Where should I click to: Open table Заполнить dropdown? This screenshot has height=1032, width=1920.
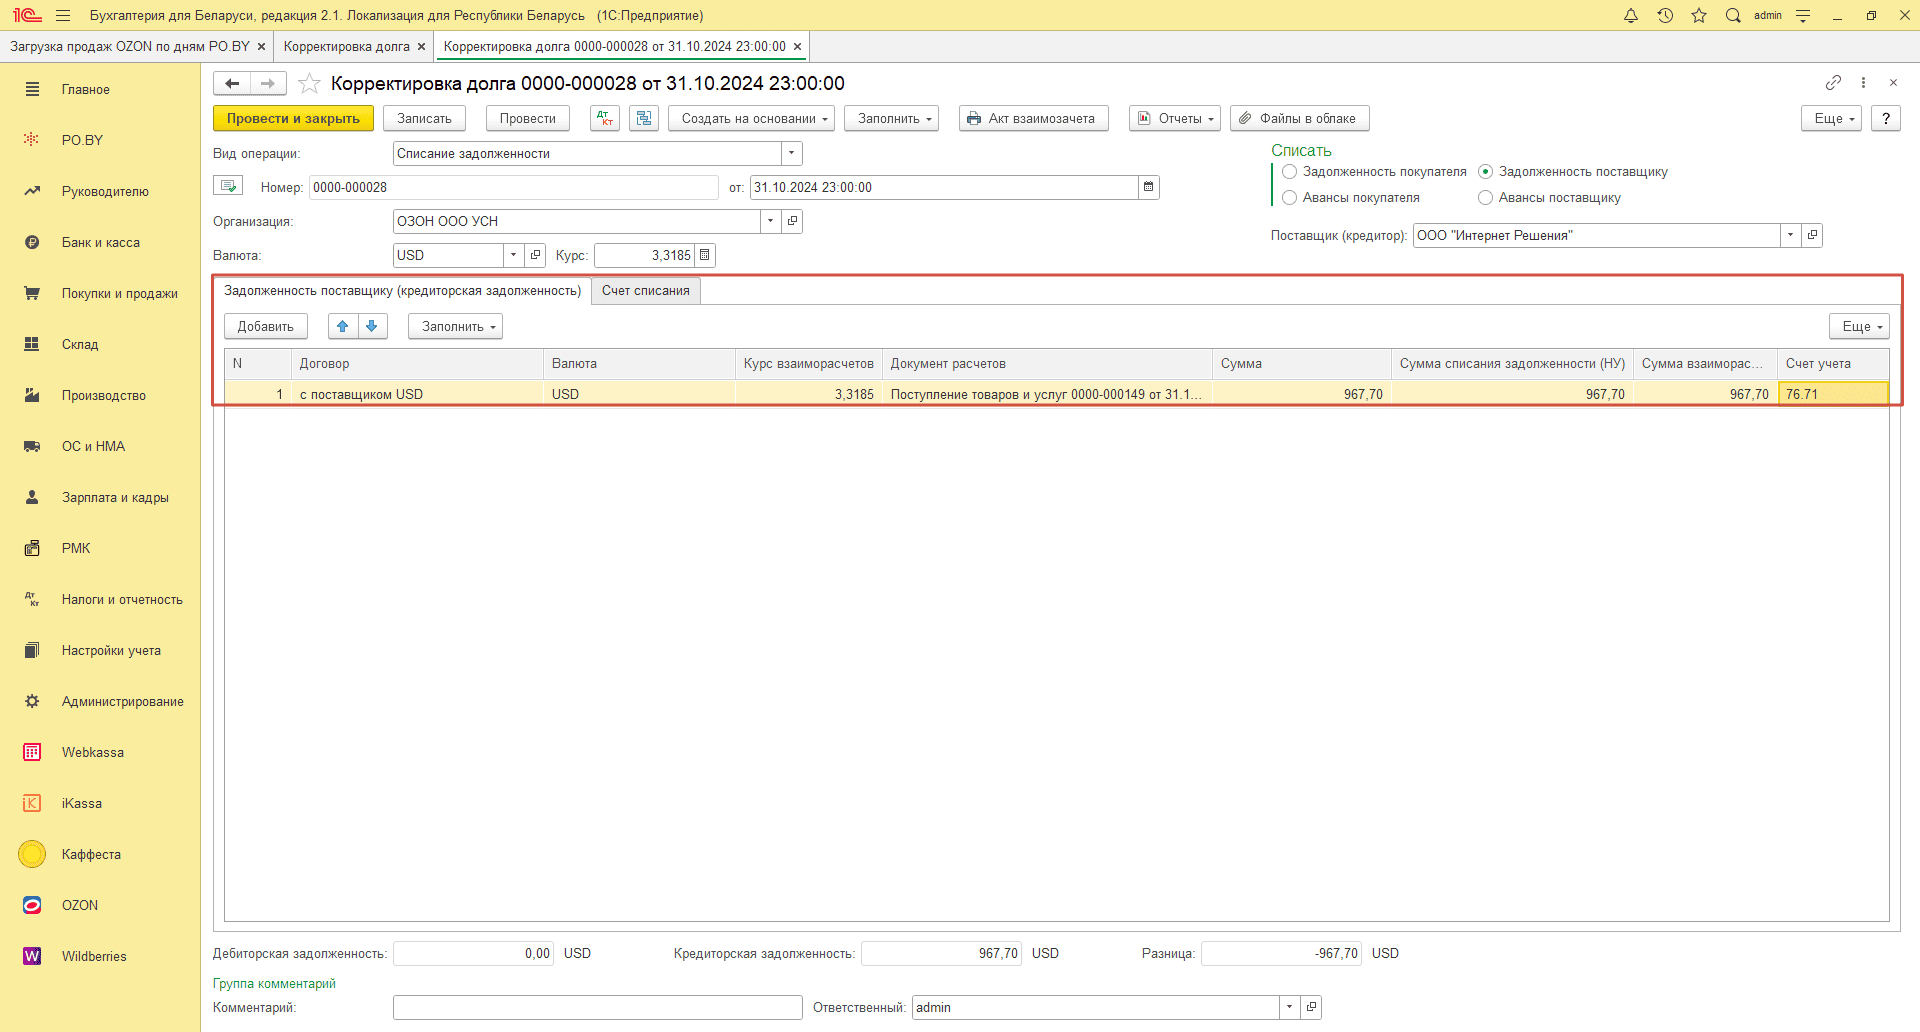click(x=455, y=326)
